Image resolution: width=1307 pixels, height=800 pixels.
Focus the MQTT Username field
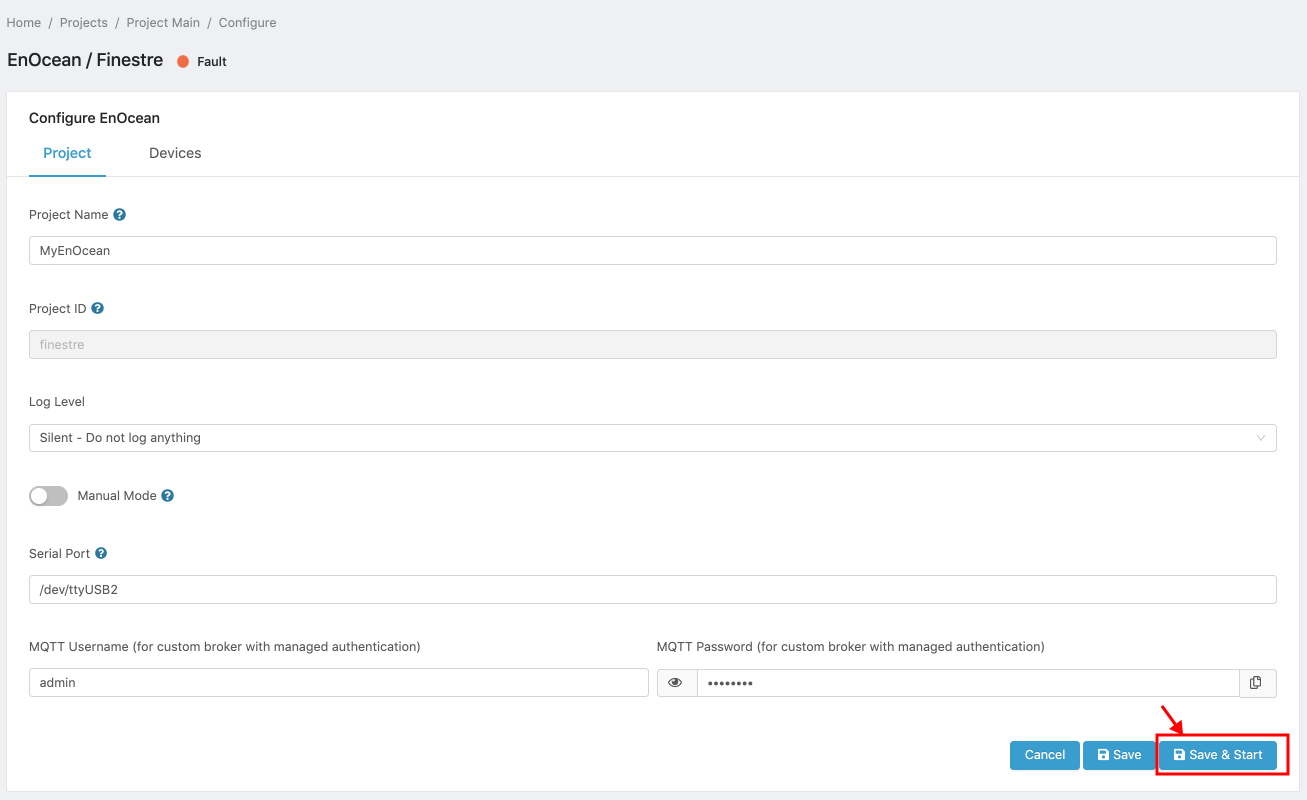[x=339, y=683]
